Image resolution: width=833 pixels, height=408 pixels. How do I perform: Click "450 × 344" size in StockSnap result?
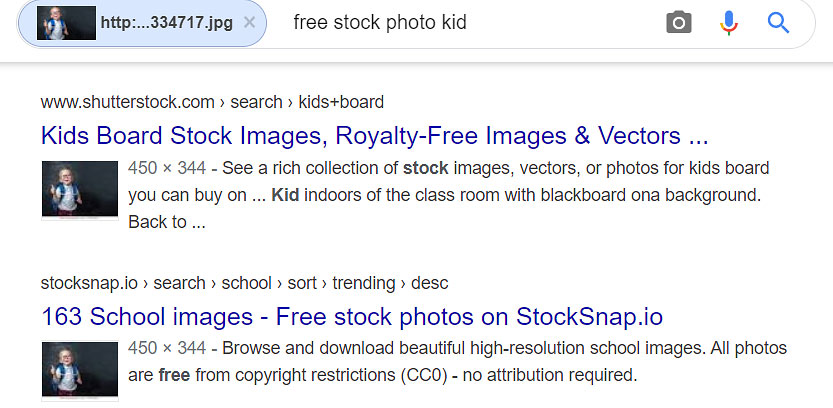(167, 349)
